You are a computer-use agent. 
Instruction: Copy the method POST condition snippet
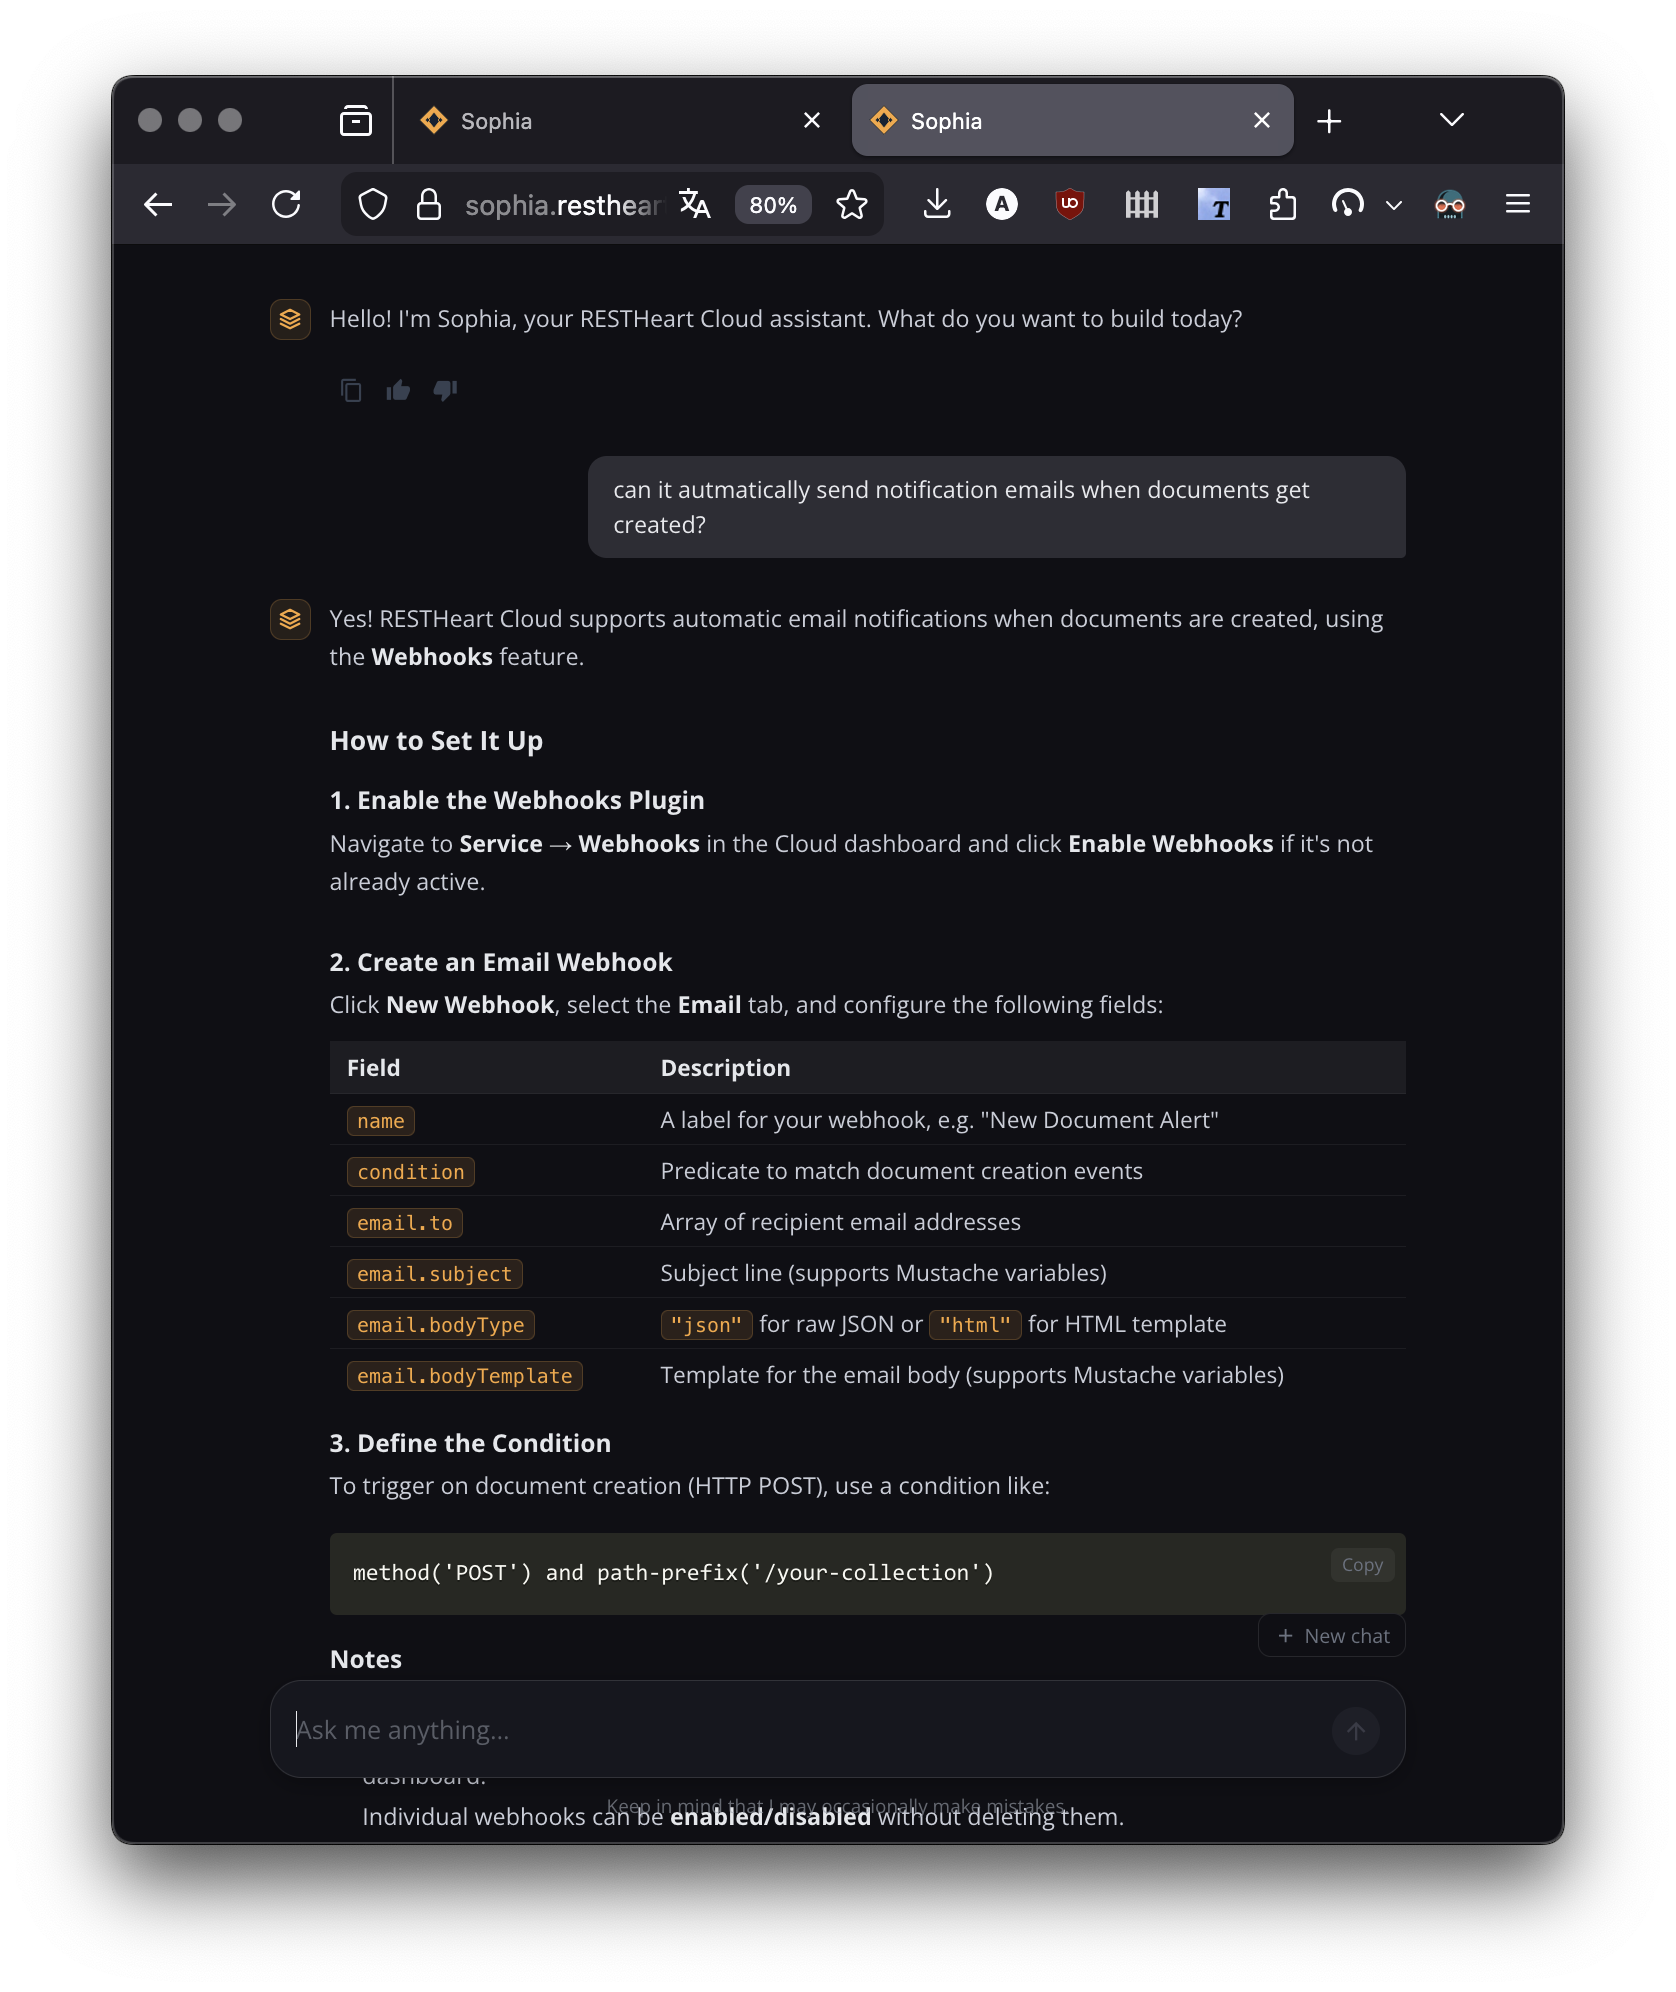[1361, 1564]
